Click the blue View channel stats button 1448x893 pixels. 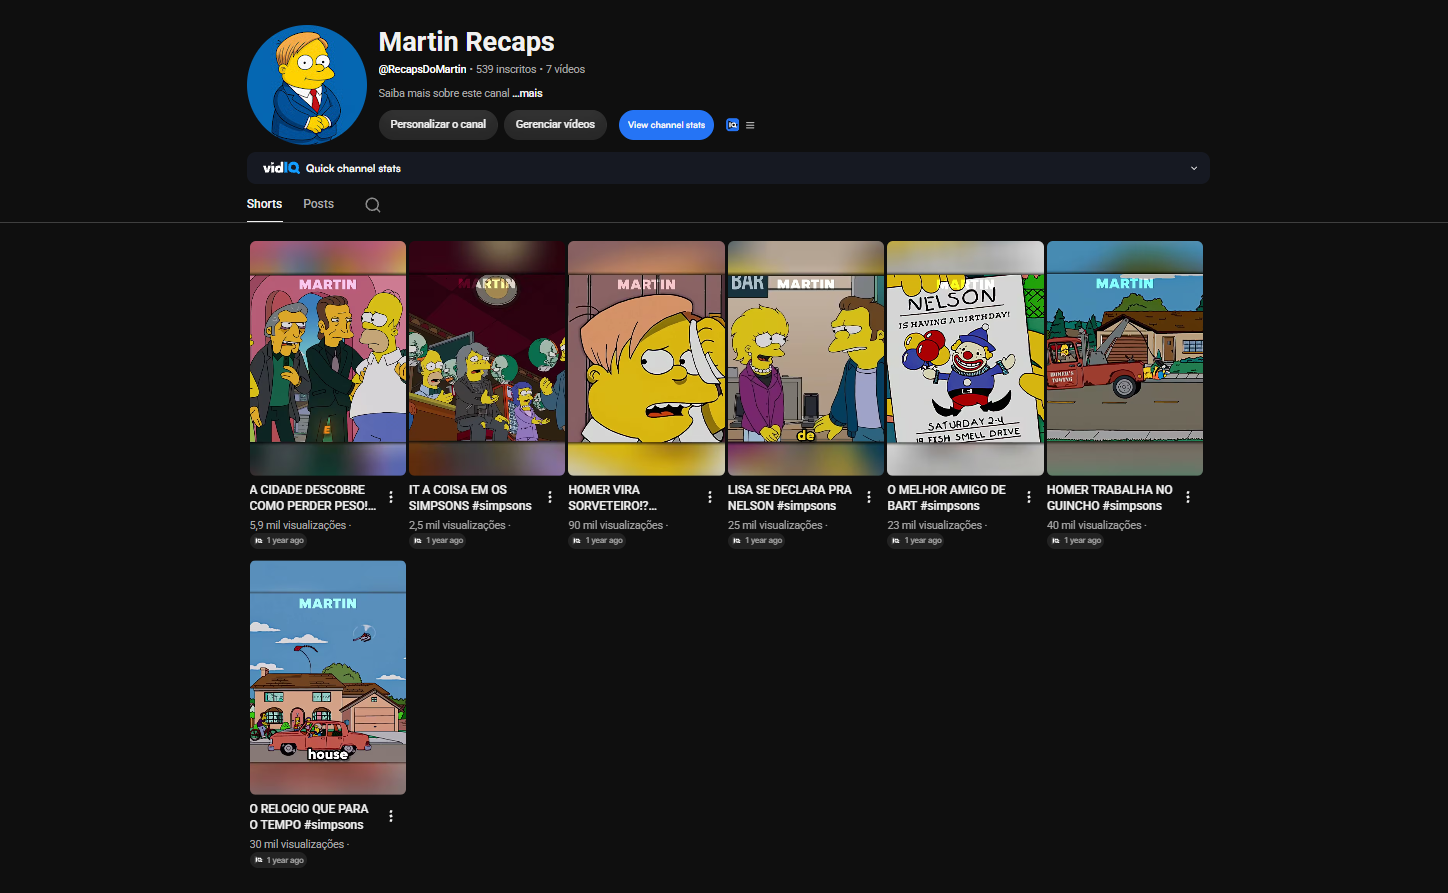coord(666,125)
